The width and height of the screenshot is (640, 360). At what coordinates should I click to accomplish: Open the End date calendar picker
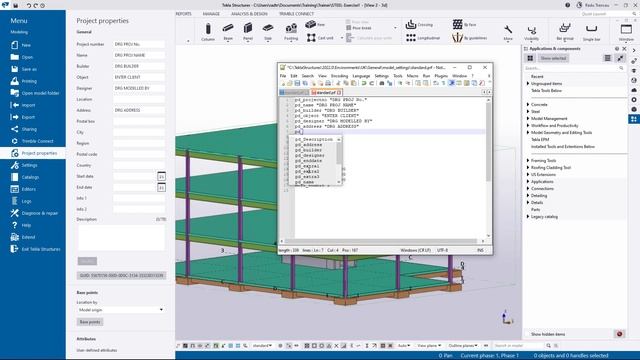pyautogui.click(x=161, y=187)
